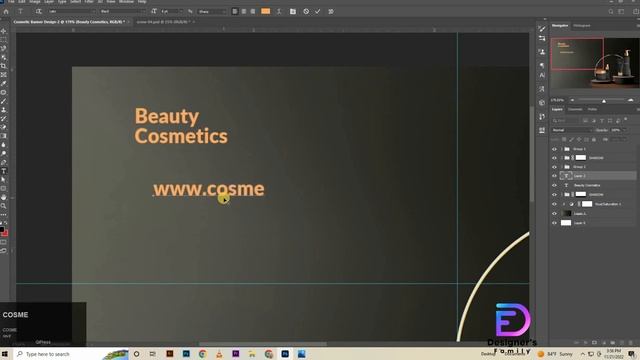Select the Clone Stamp tool

pyautogui.click(x=3, y=110)
